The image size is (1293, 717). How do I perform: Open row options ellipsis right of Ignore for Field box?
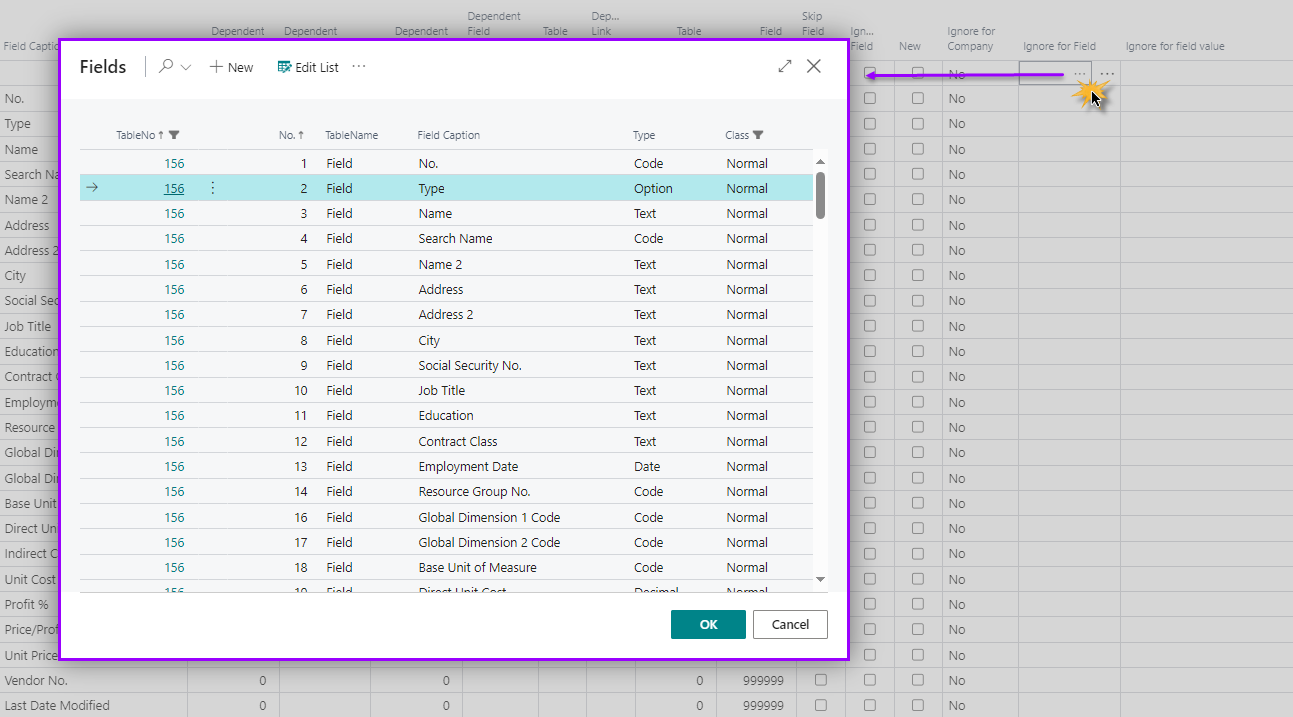(1107, 74)
